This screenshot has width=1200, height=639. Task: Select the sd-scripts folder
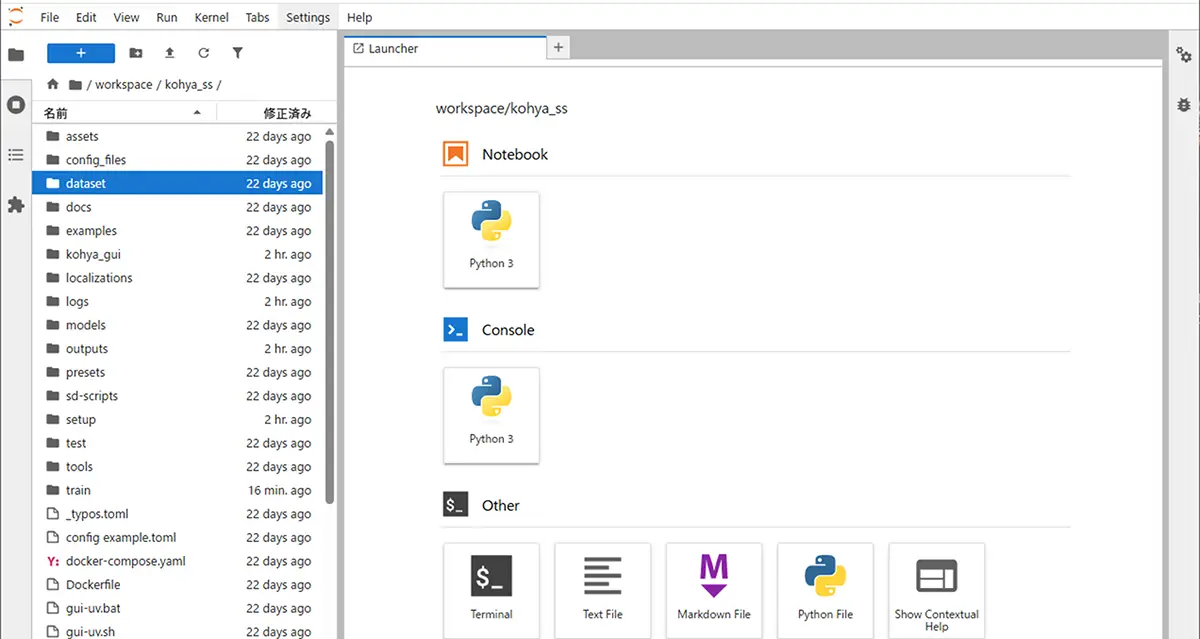coord(179,396)
